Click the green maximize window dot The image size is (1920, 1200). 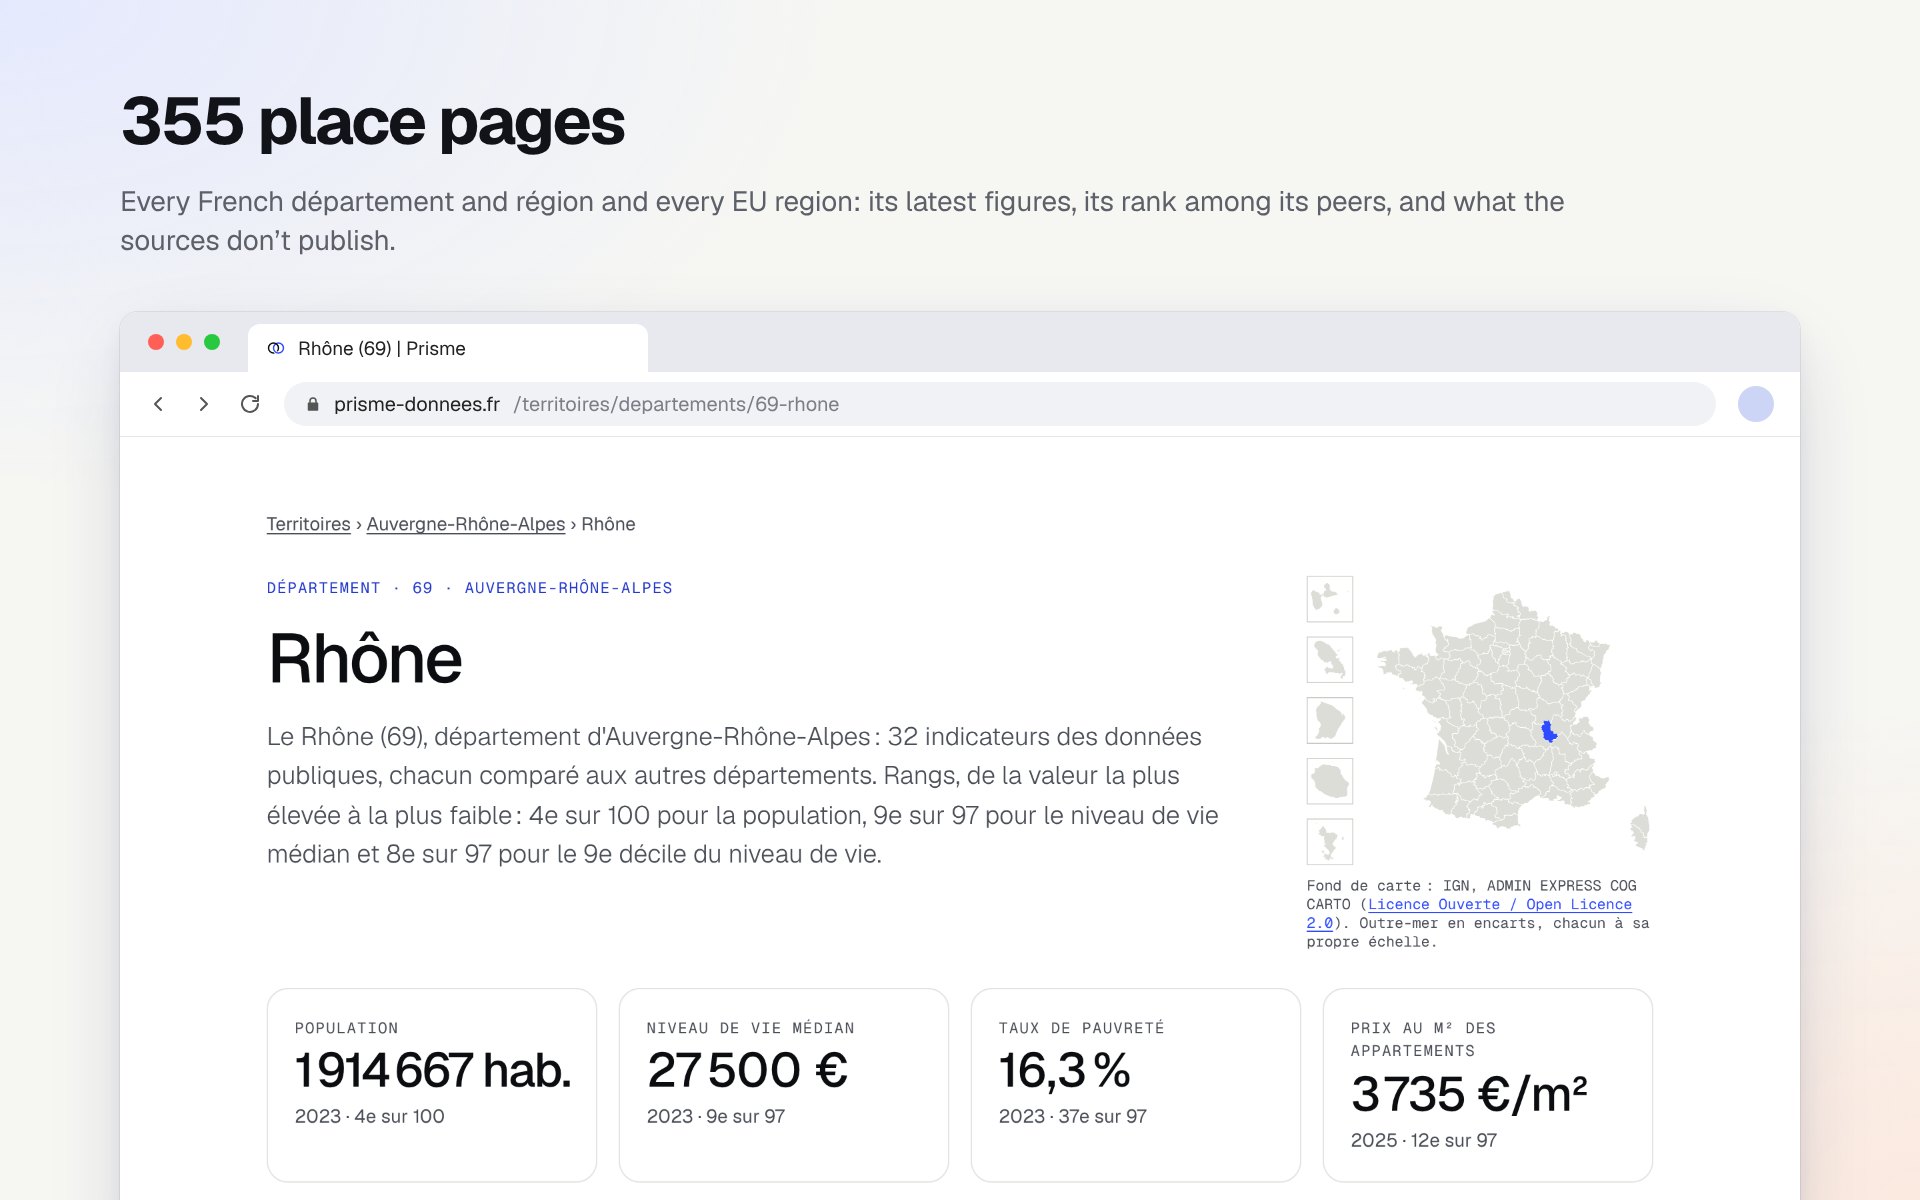(212, 342)
